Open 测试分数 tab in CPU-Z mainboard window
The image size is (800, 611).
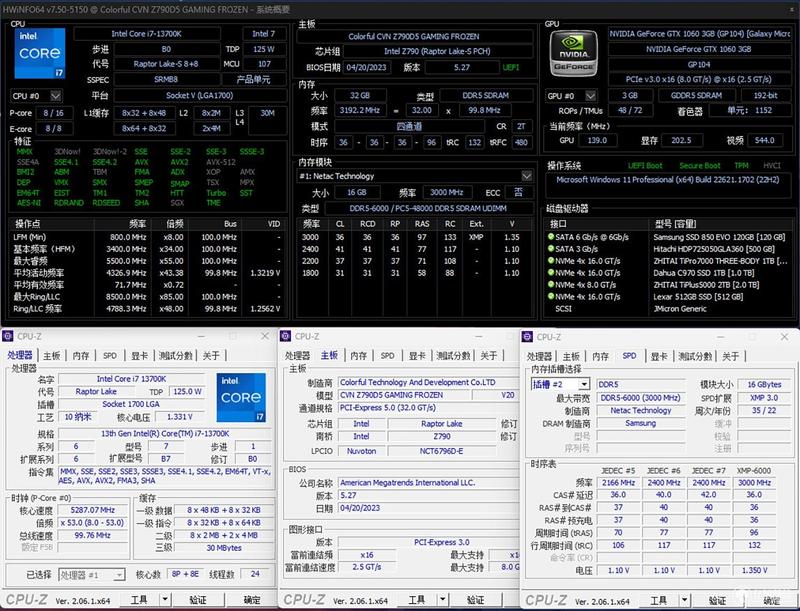pyautogui.click(x=453, y=355)
